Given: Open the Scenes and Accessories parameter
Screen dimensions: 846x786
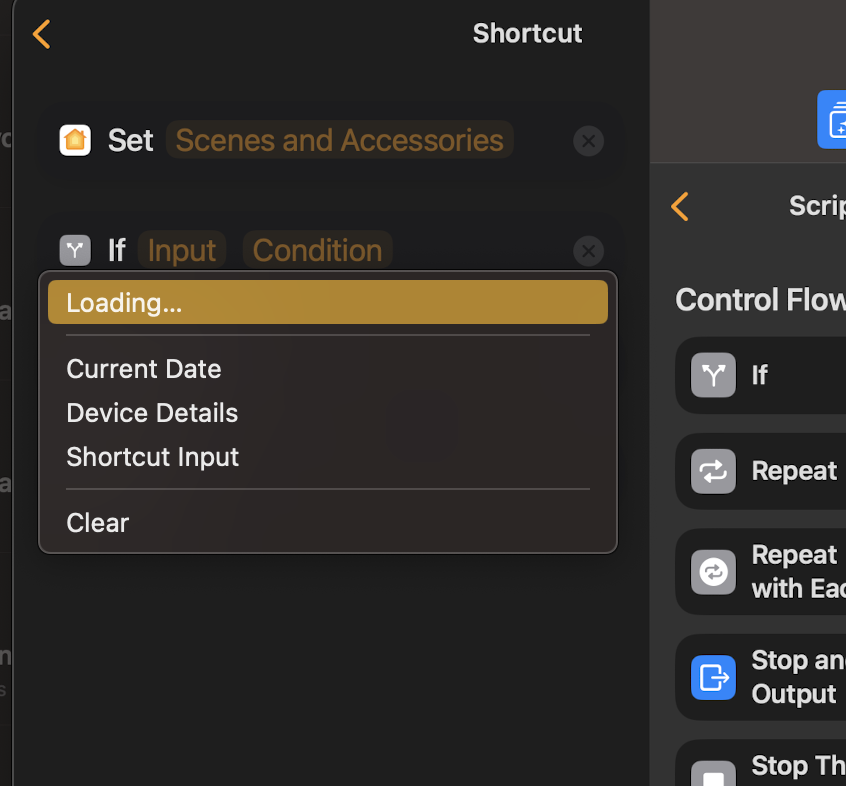Looking at the screenshot, I should (339, 140).
